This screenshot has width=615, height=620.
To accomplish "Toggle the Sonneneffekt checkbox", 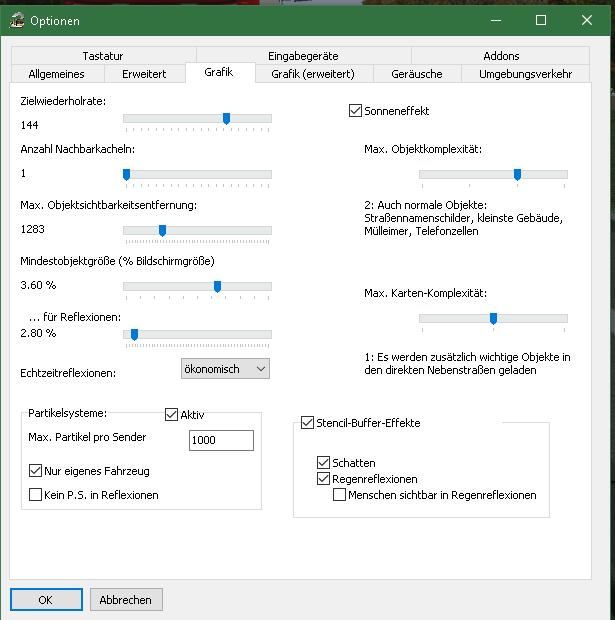I will click(x=355, y=111).
